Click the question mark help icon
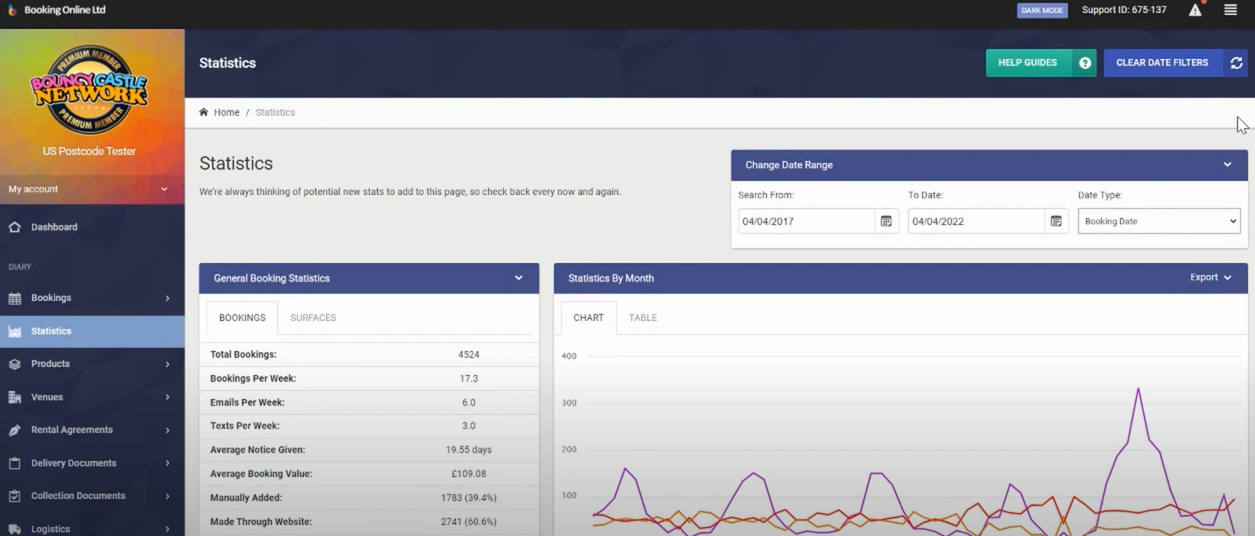The width and height of the screenshot is (1255, 536). tap(1085, 63)
